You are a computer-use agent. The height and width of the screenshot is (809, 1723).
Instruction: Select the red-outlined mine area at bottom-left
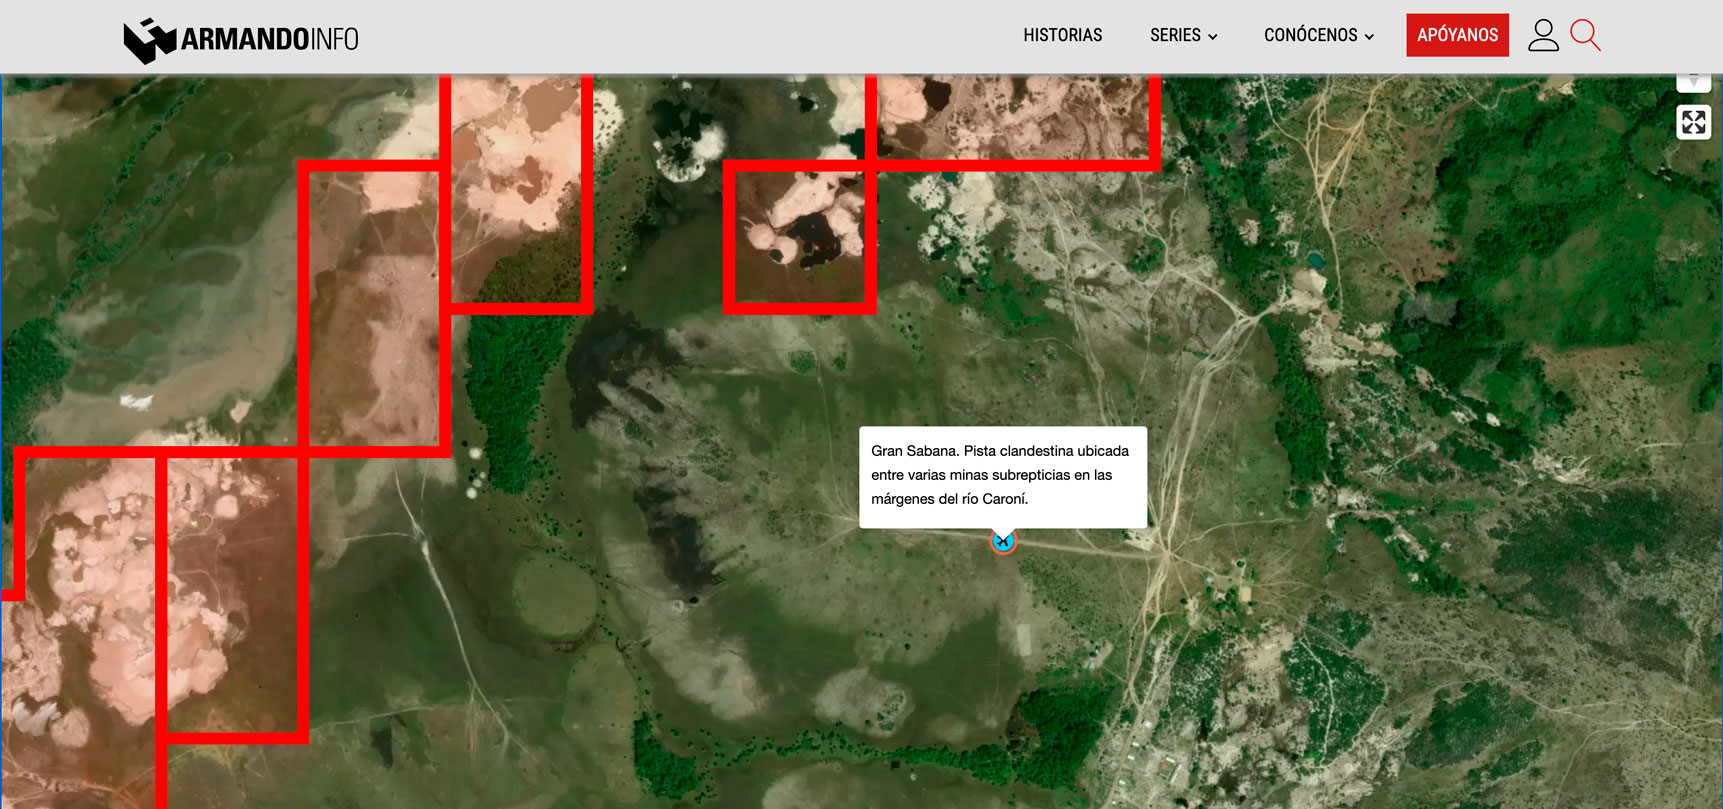click(x=230, y=595)
